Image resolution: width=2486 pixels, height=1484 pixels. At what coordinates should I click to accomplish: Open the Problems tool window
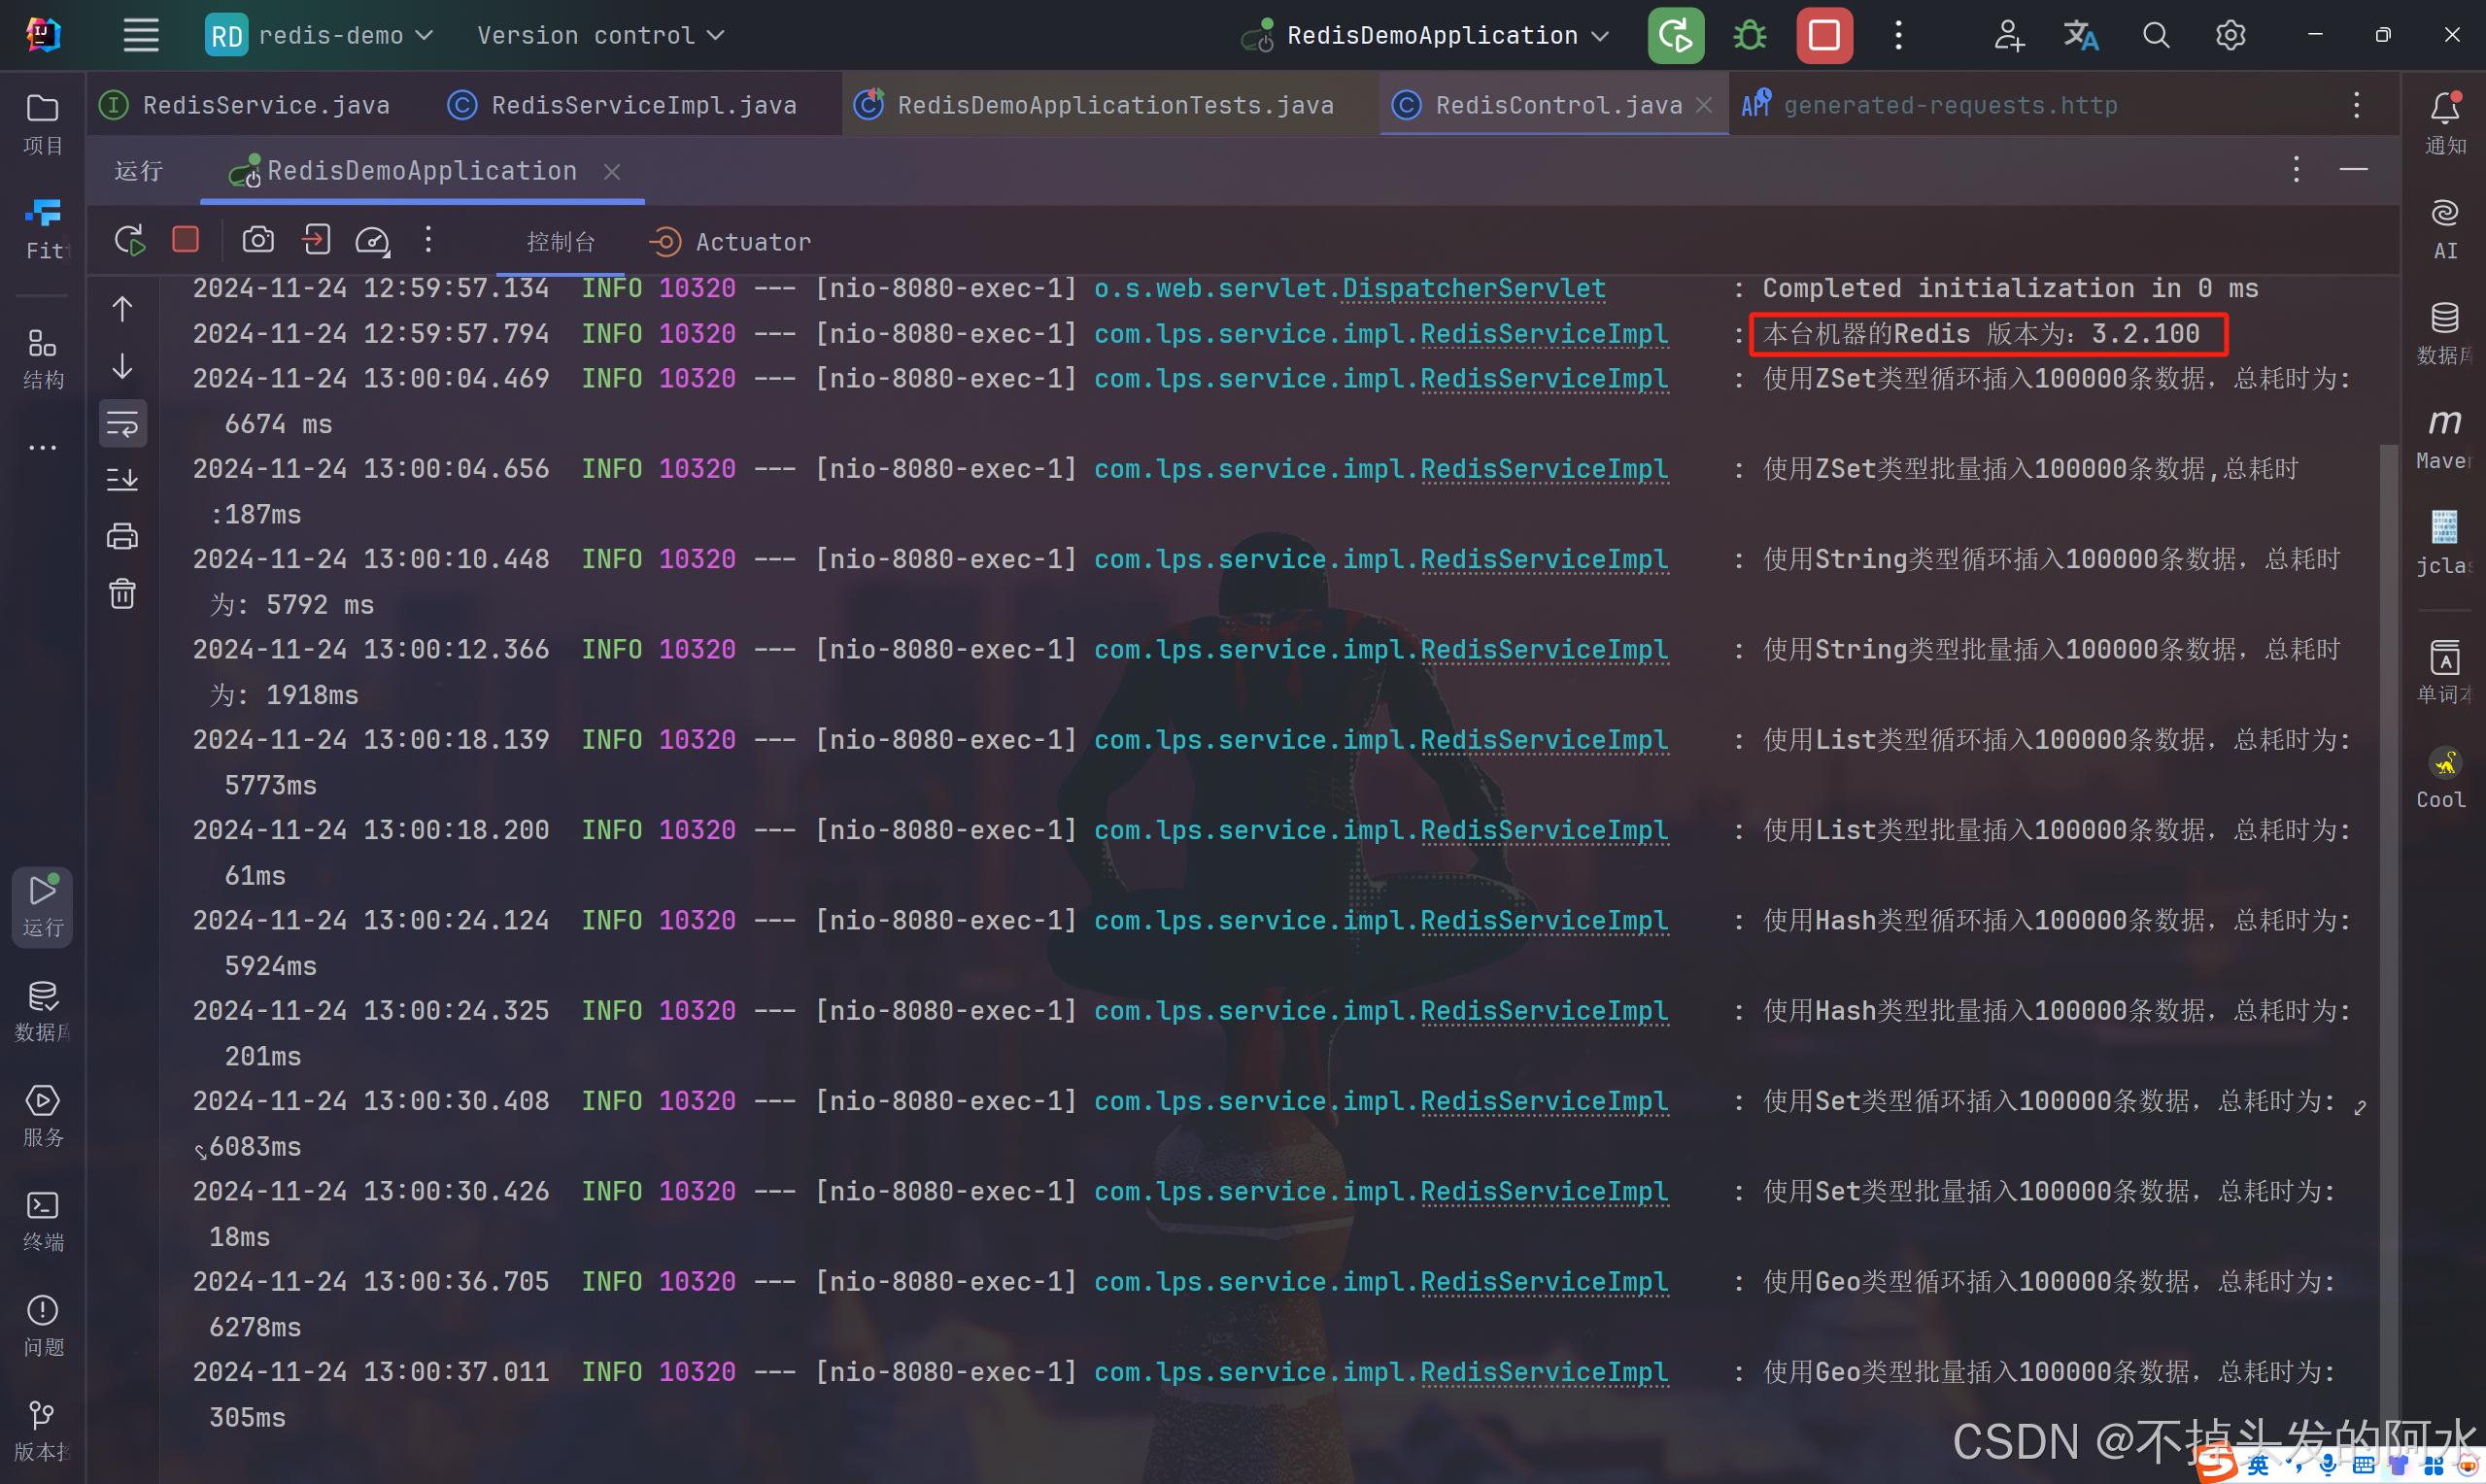pos(42,1326)
